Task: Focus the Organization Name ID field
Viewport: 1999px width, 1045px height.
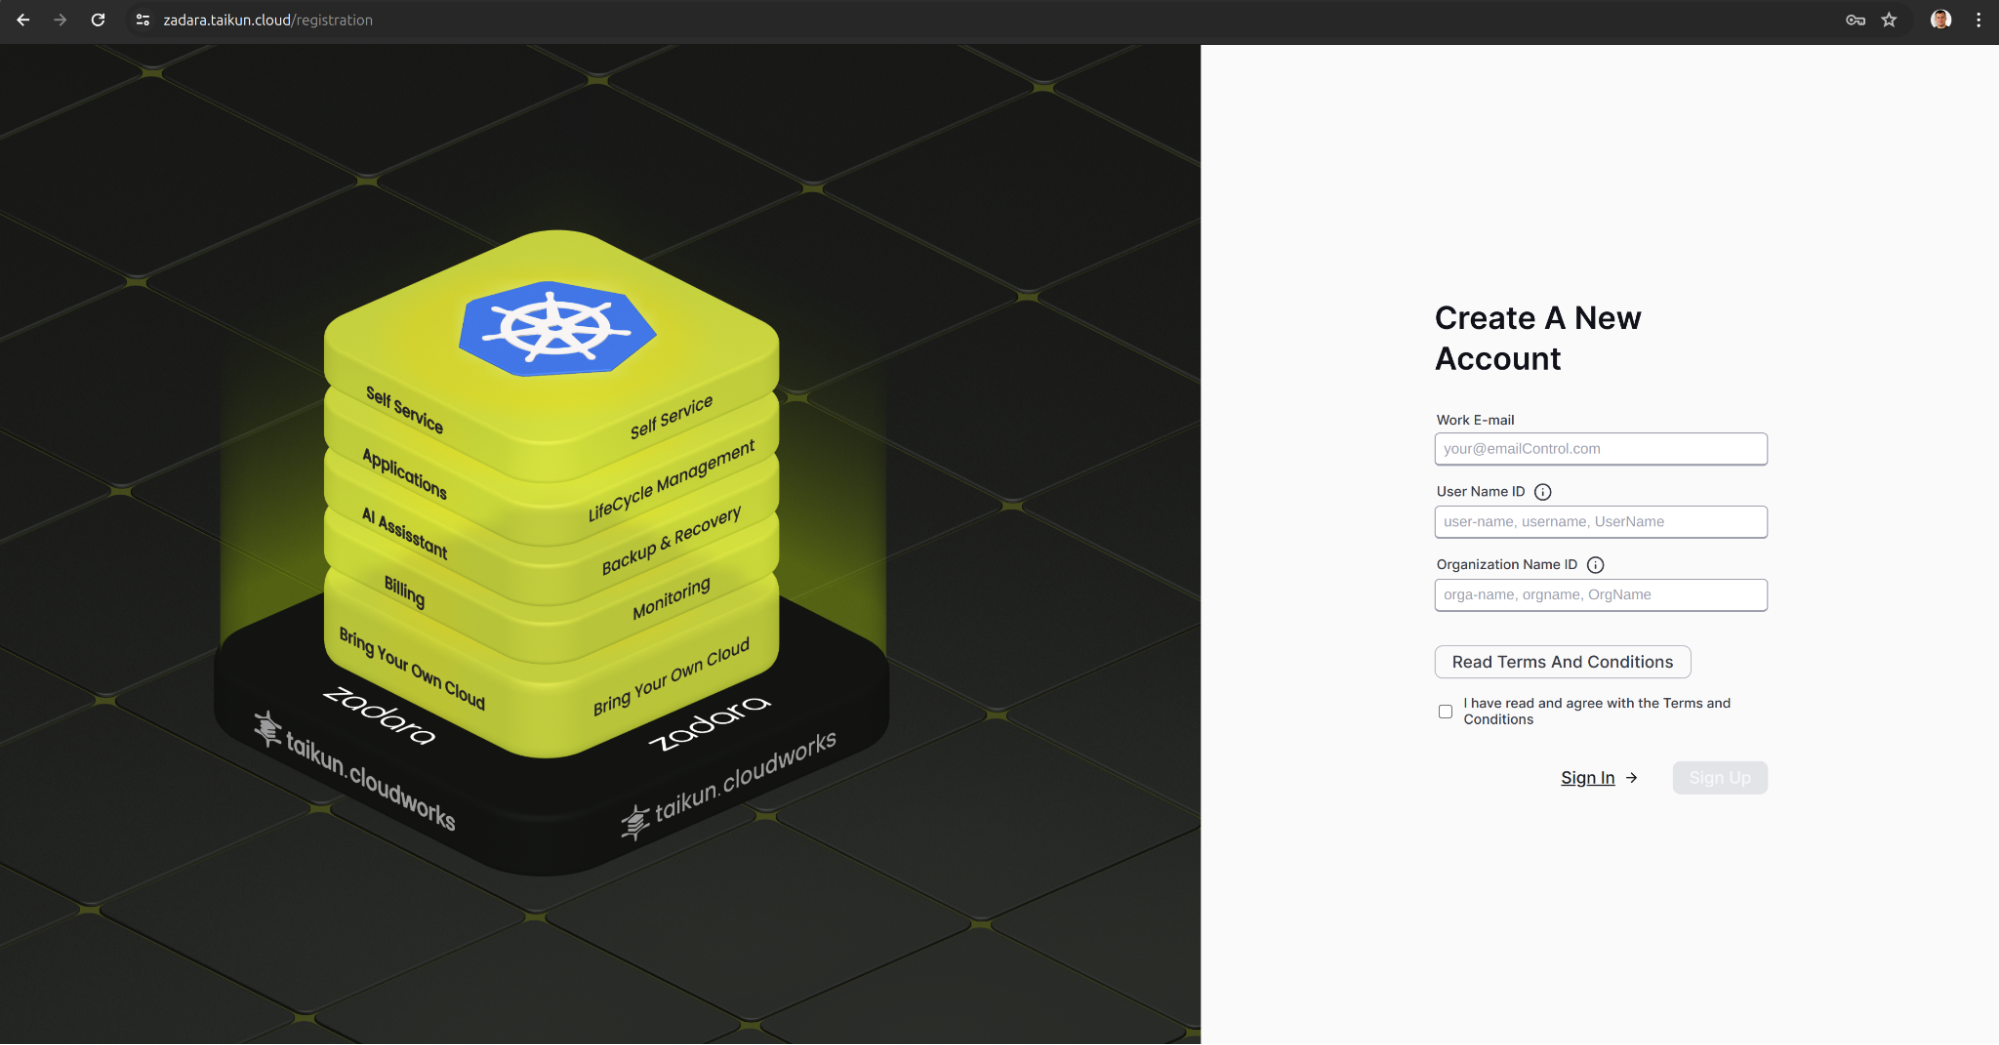Action: (x=1601, y=595)
